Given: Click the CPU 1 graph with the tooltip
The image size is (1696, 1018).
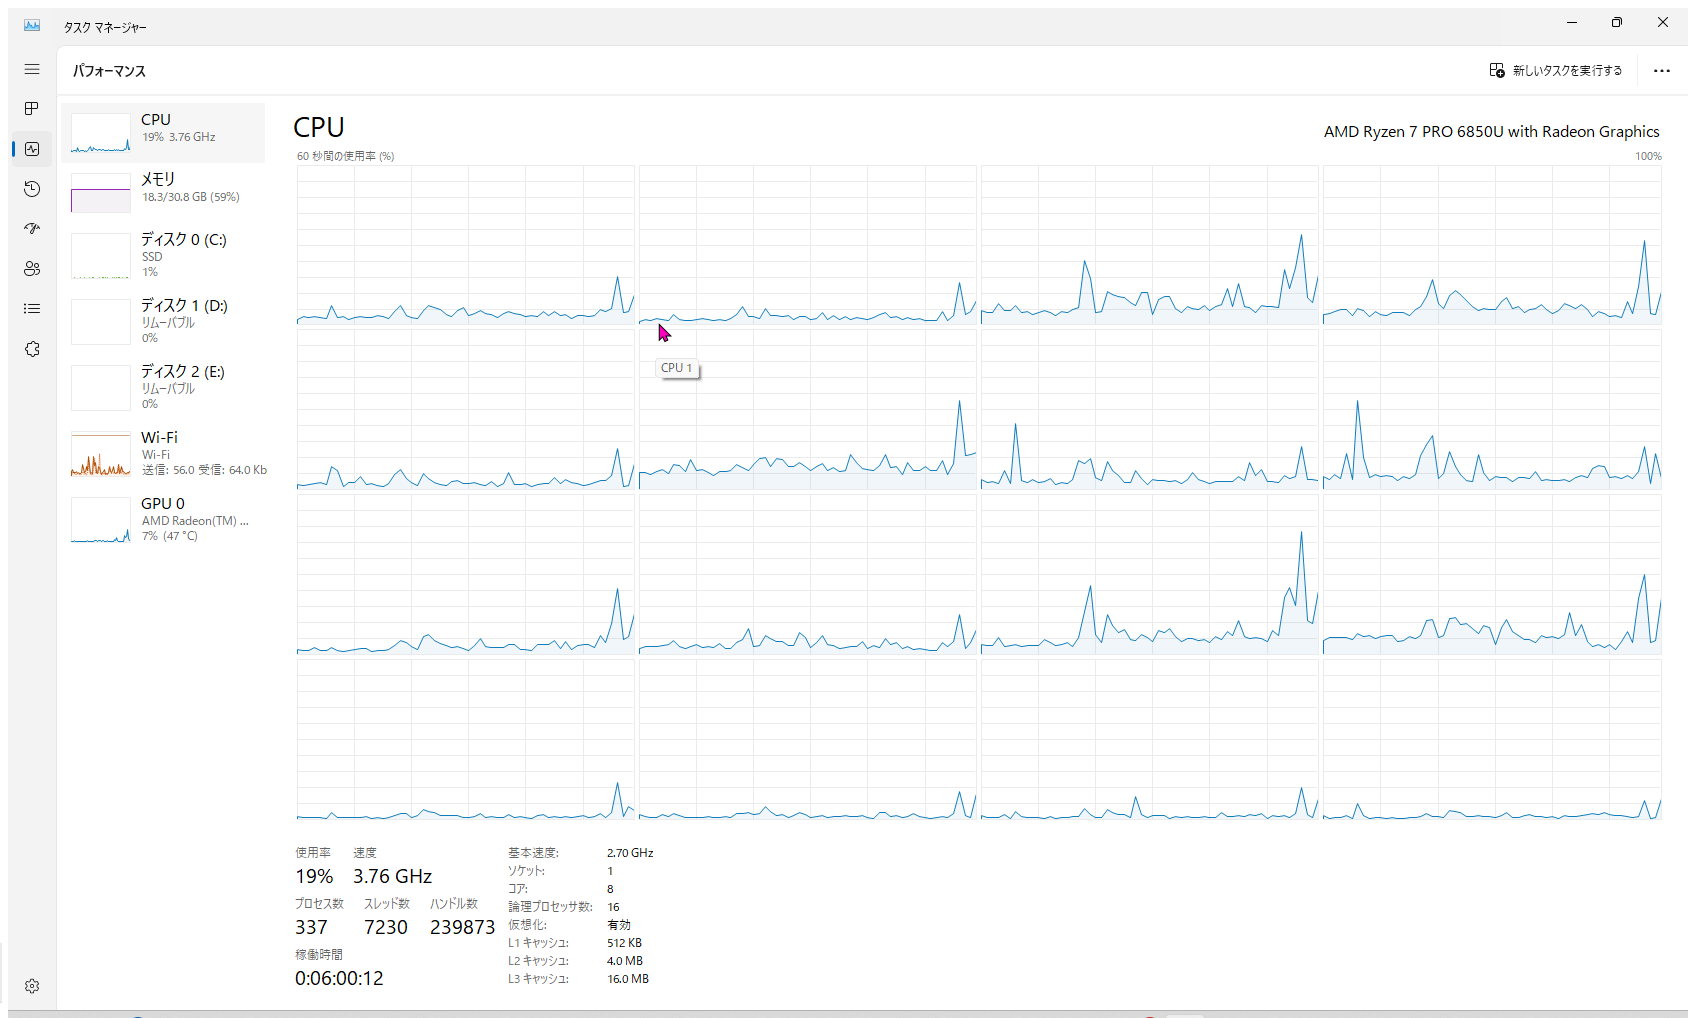Looking at the screenshot, I should coord(807,245).
